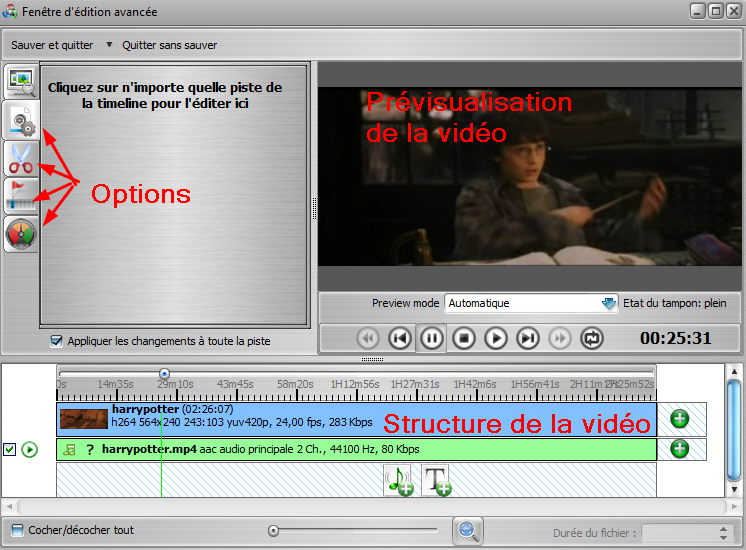Open the video settings gear tab

[x=21, y=120]
